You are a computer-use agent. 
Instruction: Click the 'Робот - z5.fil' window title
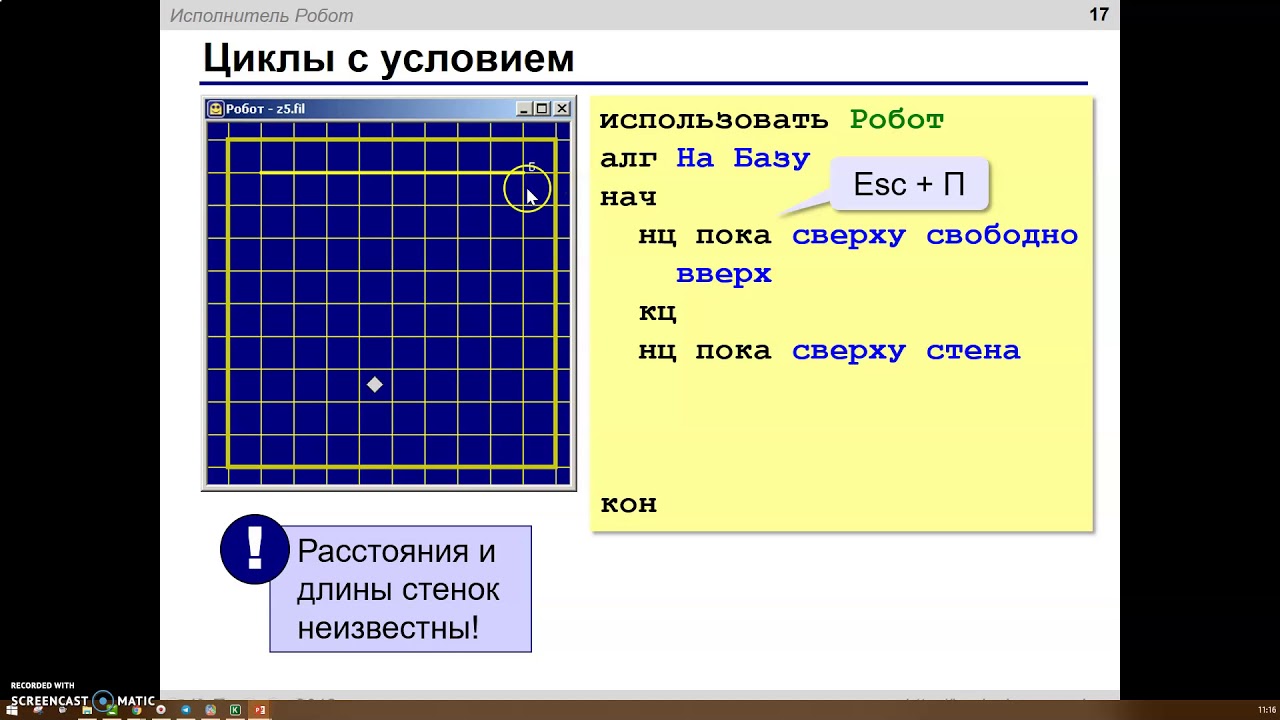(x=266, y=108)
